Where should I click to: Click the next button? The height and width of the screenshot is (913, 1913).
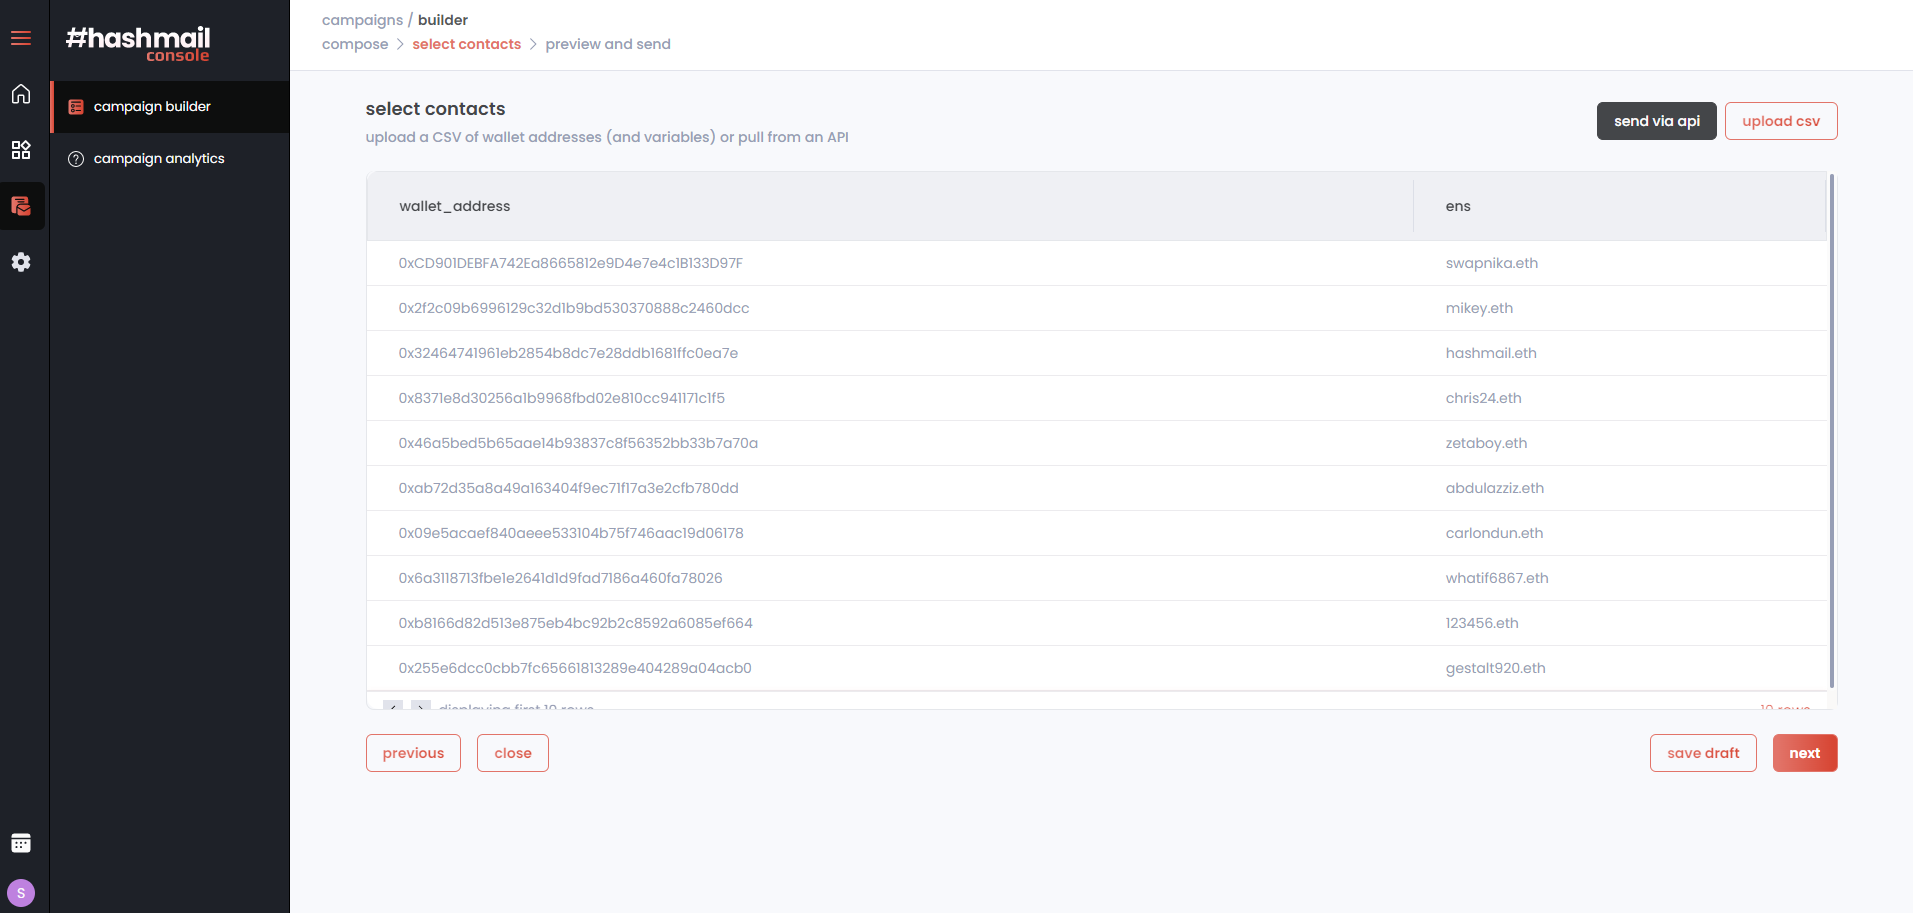tap(1805, 753)
